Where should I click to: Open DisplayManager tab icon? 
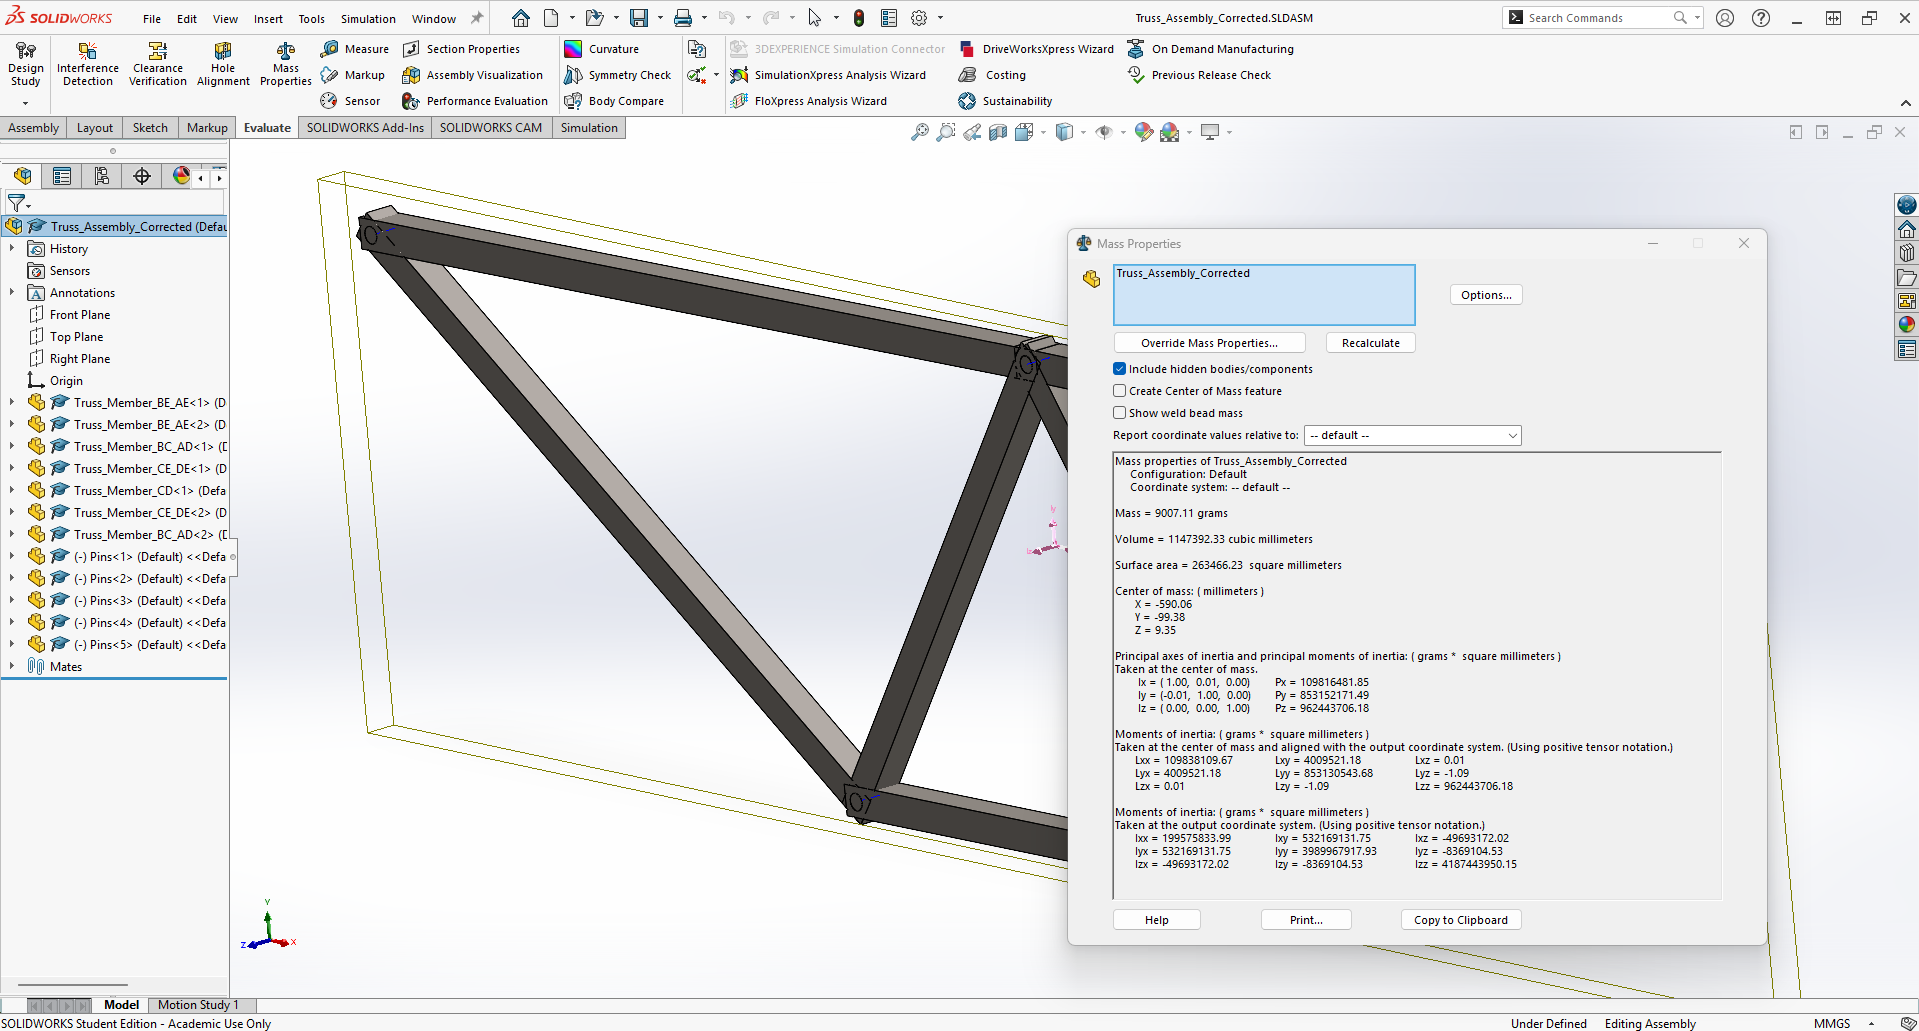click(181, 176)
